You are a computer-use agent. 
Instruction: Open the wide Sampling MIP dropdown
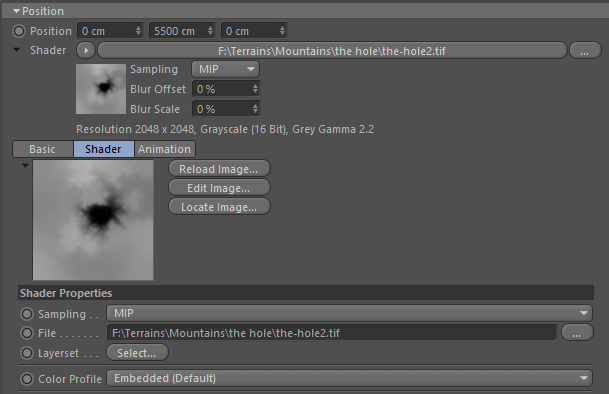click(350, 313)
